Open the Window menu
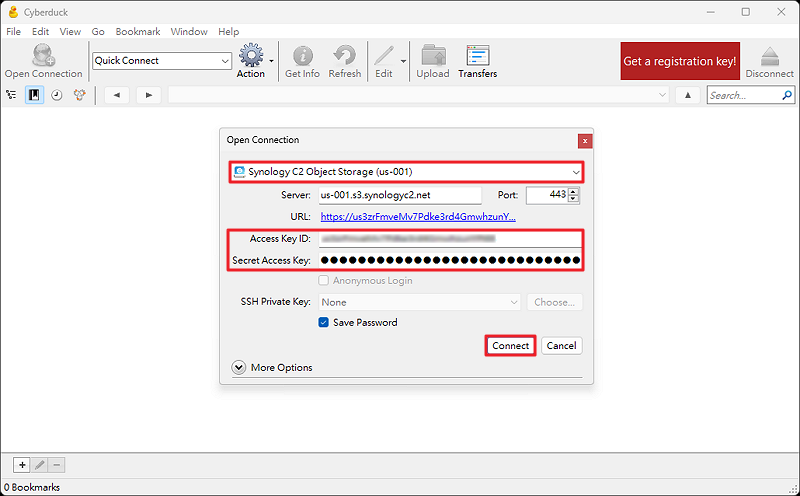Viewport: 800px width, 496px height. click(189, 32)
